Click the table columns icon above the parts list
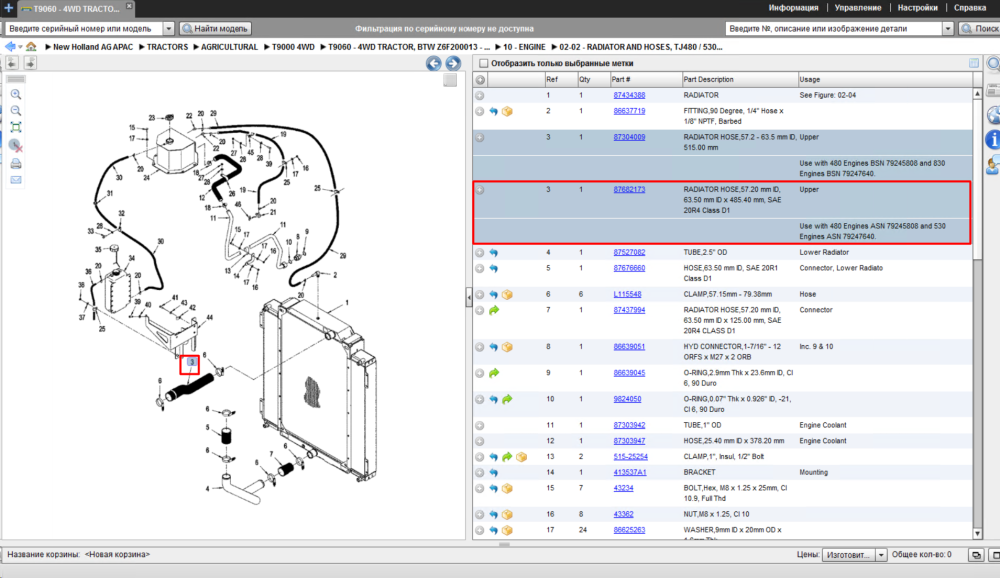Viewport: 1000px width, 578px height. click(974, 63)
